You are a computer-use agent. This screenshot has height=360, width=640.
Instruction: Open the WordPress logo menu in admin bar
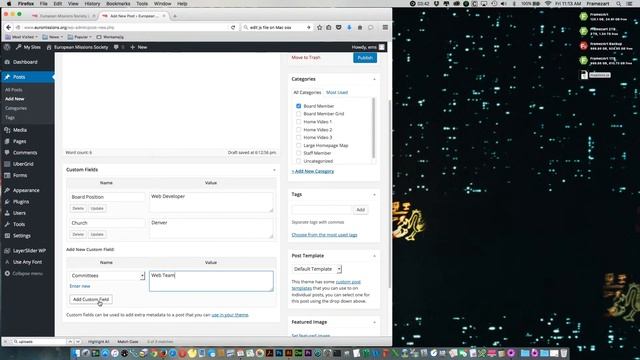point(7,47)
